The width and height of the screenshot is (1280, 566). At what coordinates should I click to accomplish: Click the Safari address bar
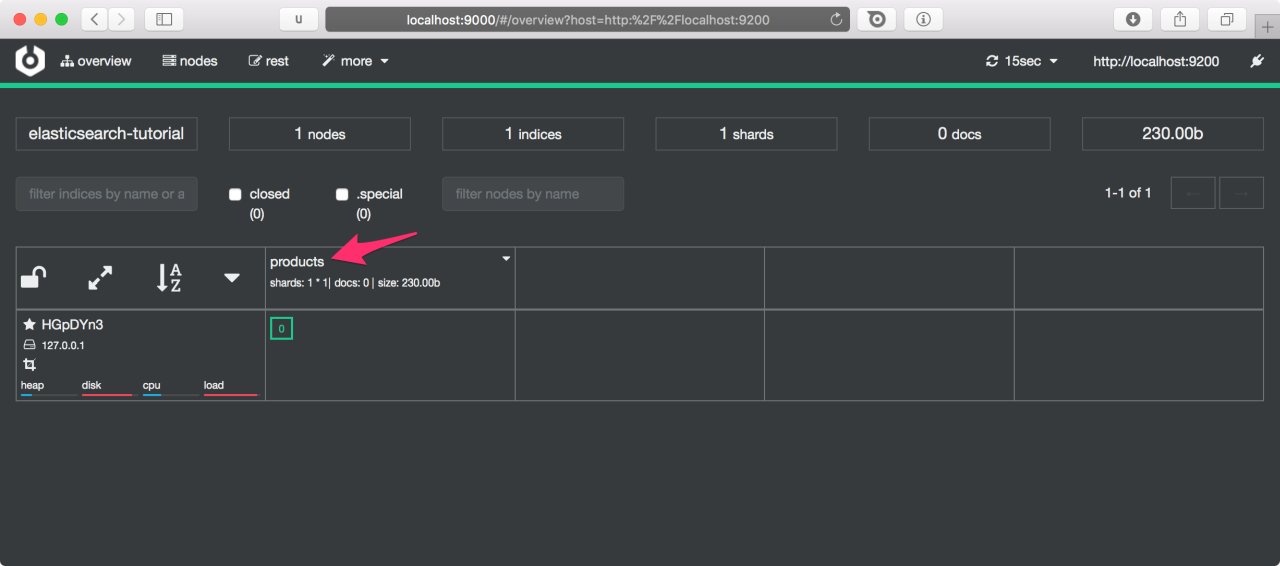(x=588, y=19)
